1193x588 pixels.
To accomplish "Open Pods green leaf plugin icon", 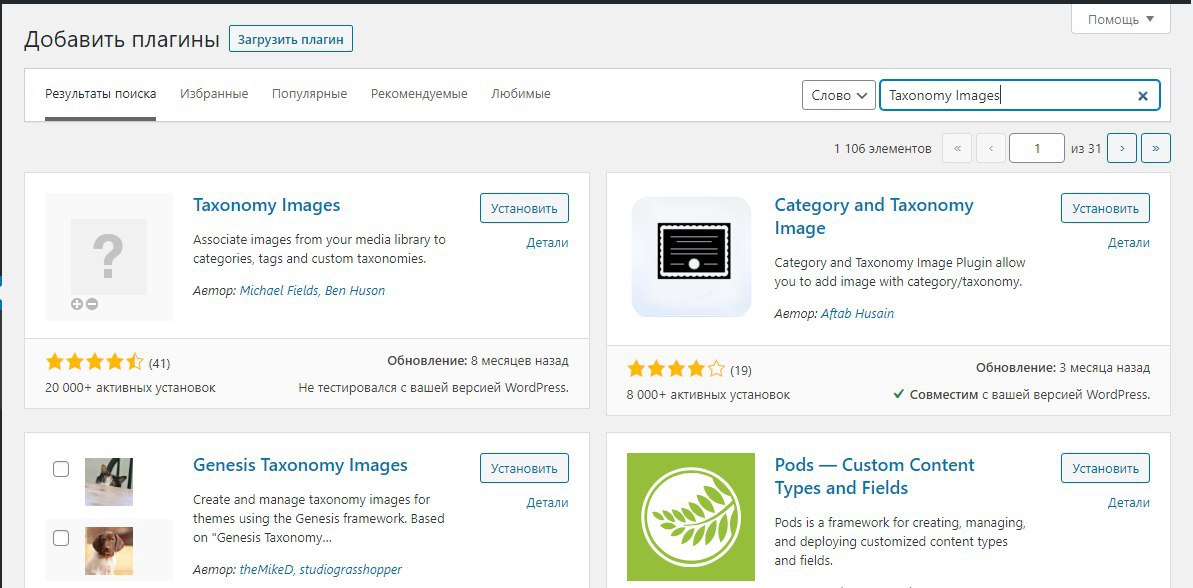I will click(x=691, y=517).
